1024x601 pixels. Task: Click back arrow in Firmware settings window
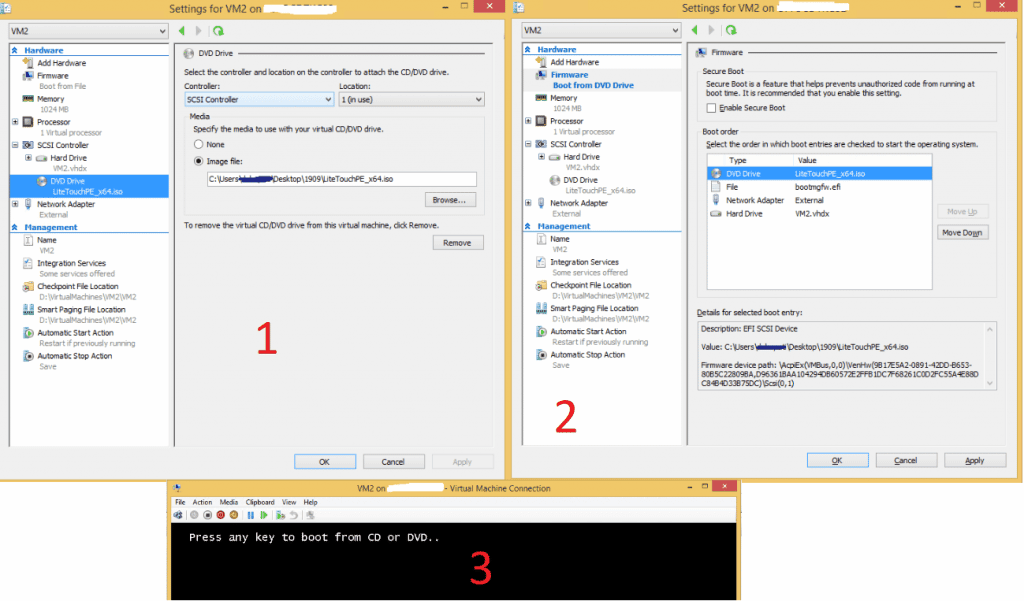coord(695,30)
